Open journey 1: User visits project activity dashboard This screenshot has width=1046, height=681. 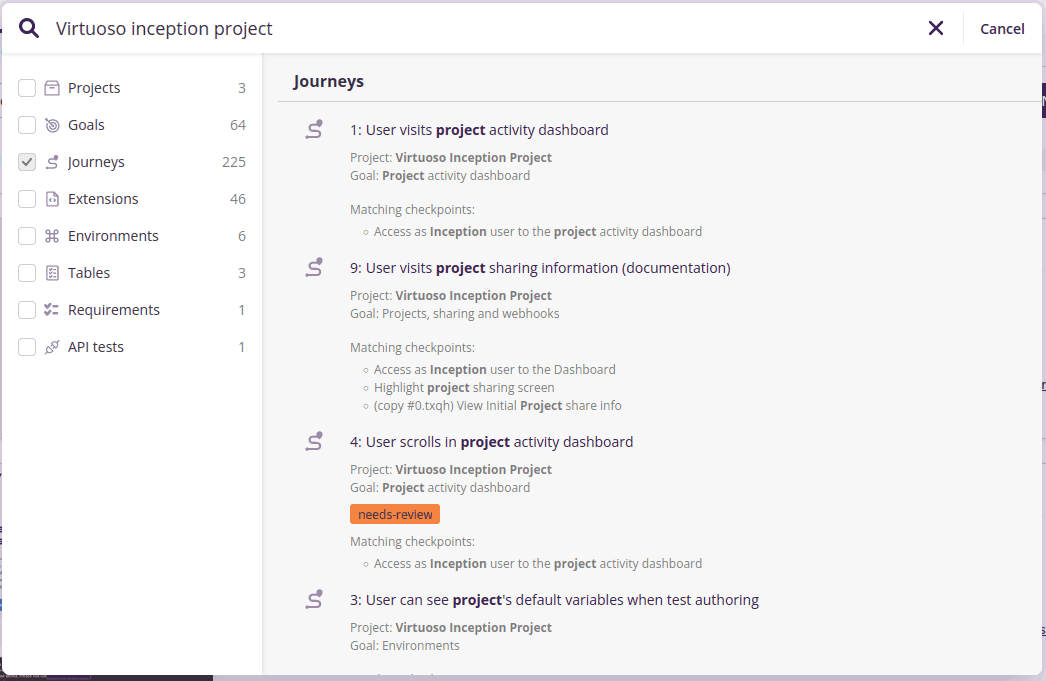(479, 130)
